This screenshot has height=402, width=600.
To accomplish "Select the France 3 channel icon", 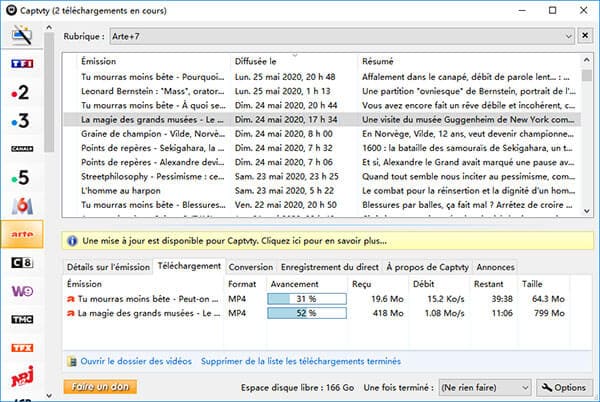I will [x=20, y=121].
